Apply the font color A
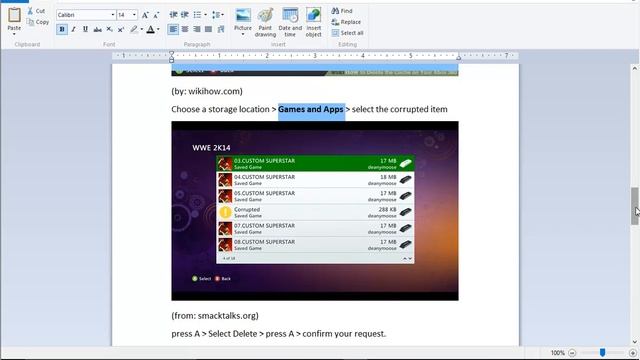 pos(151,29)
